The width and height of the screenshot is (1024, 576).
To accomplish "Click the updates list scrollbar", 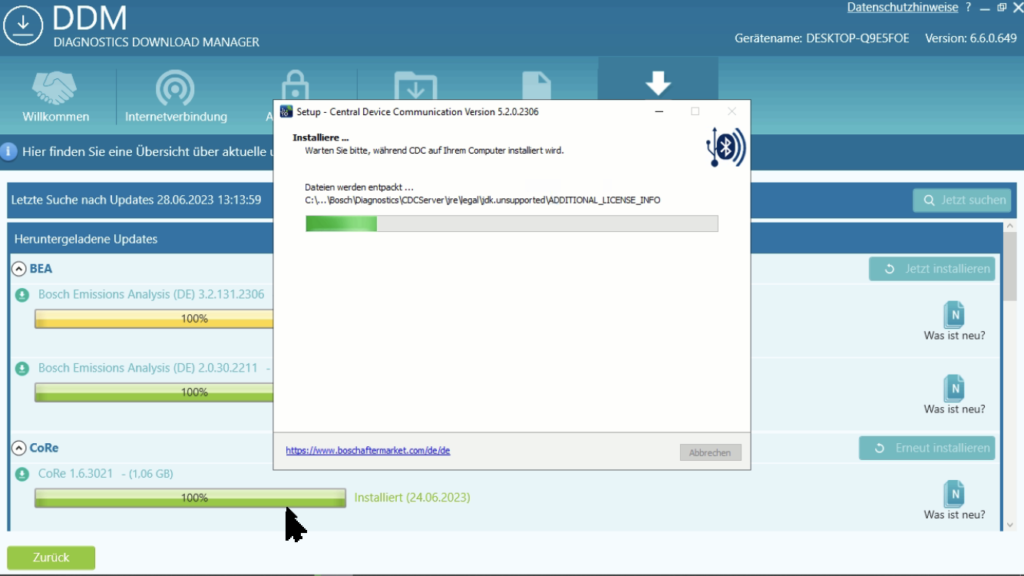I will click(x=1010, y=268).
